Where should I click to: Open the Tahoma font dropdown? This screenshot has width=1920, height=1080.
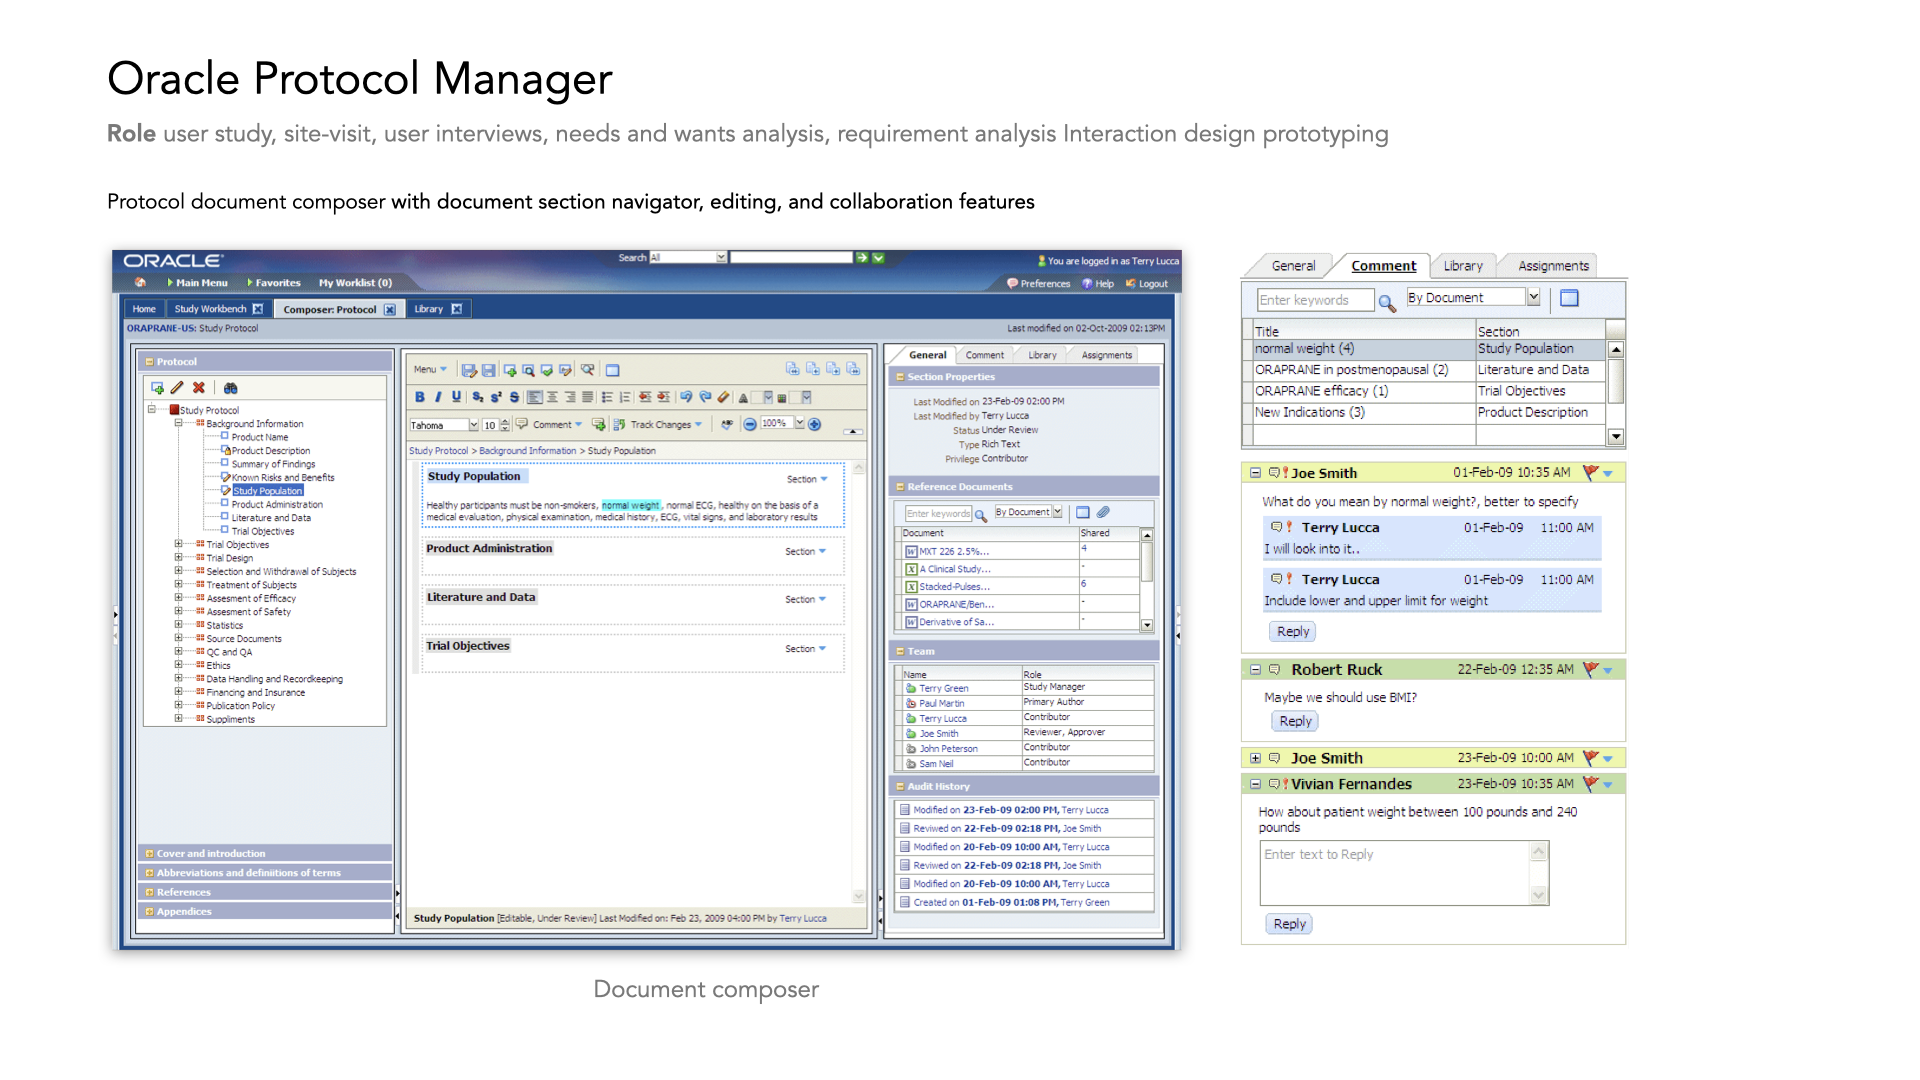(473, 425)
